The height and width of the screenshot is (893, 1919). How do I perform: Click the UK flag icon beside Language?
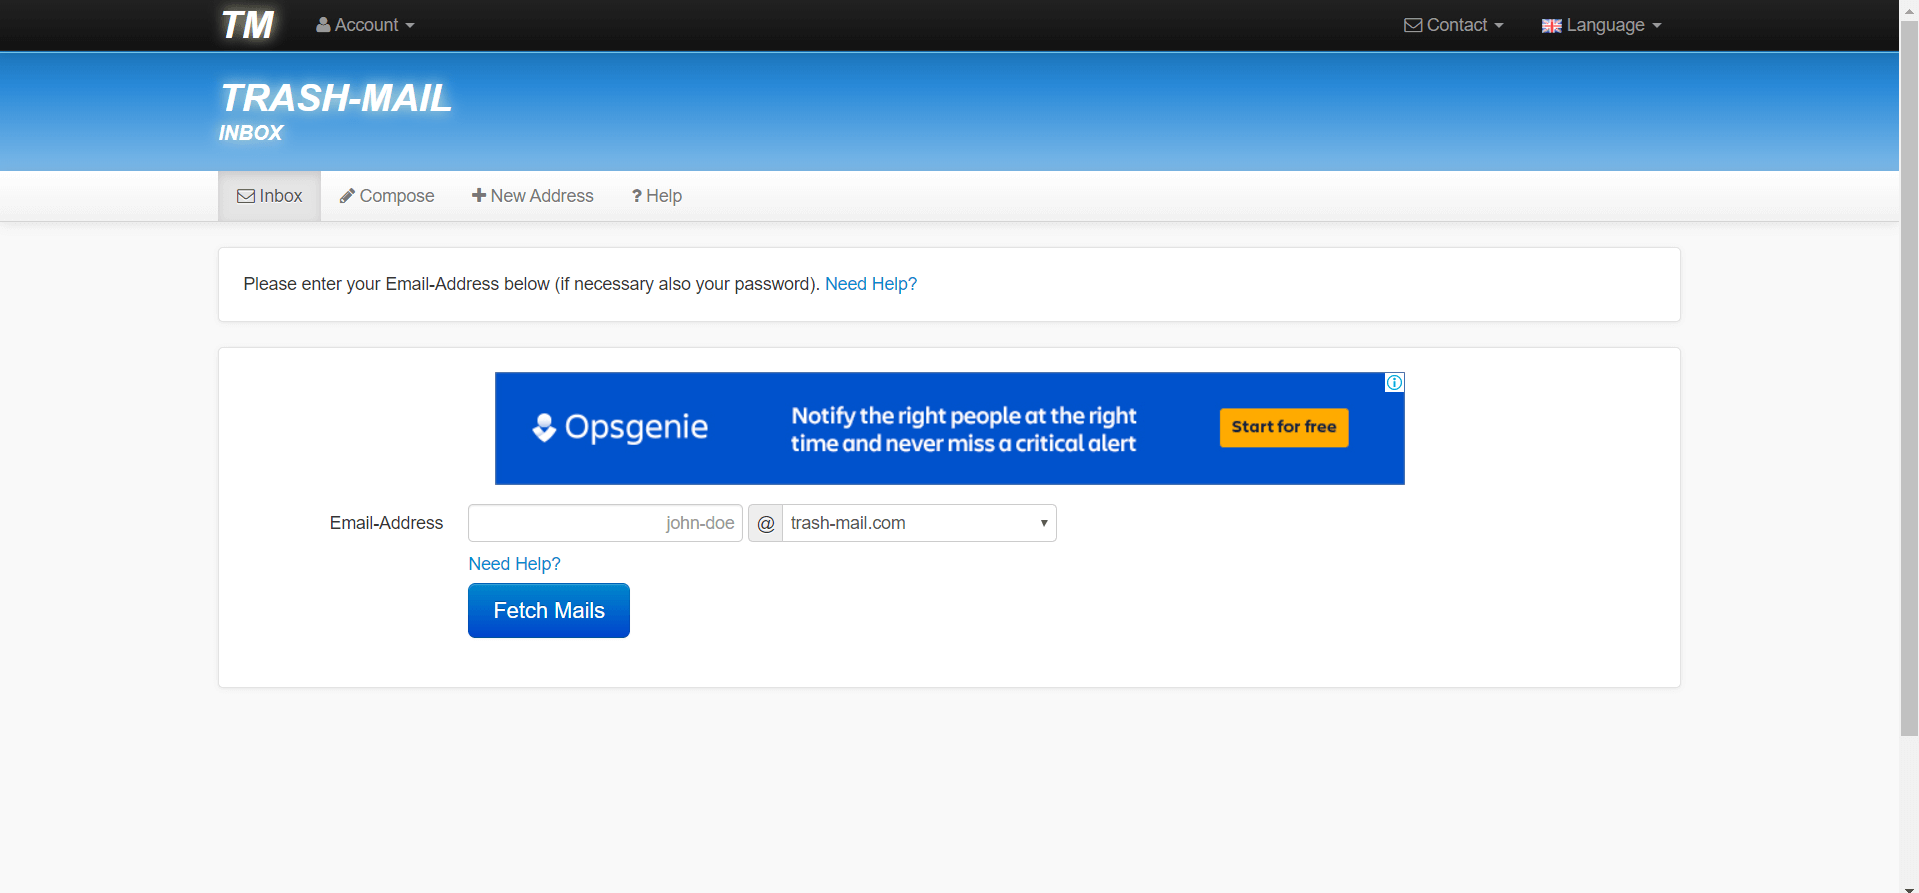(x=1551, y=26)
